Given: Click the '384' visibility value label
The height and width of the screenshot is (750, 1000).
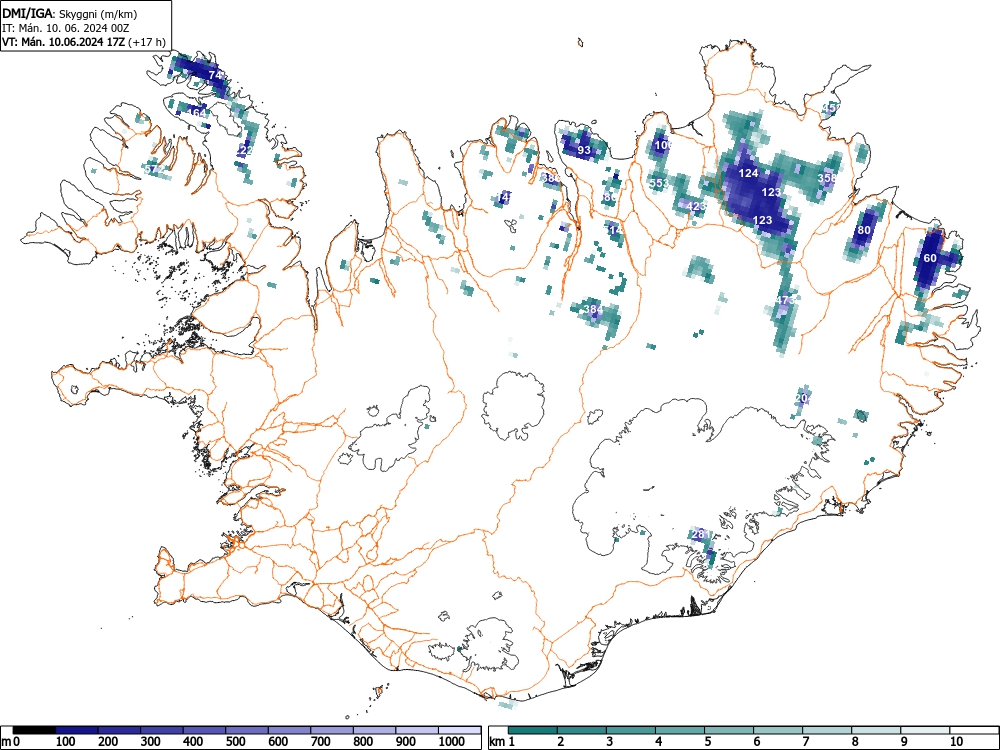Looking at the screenshot, I should point(593,309).
